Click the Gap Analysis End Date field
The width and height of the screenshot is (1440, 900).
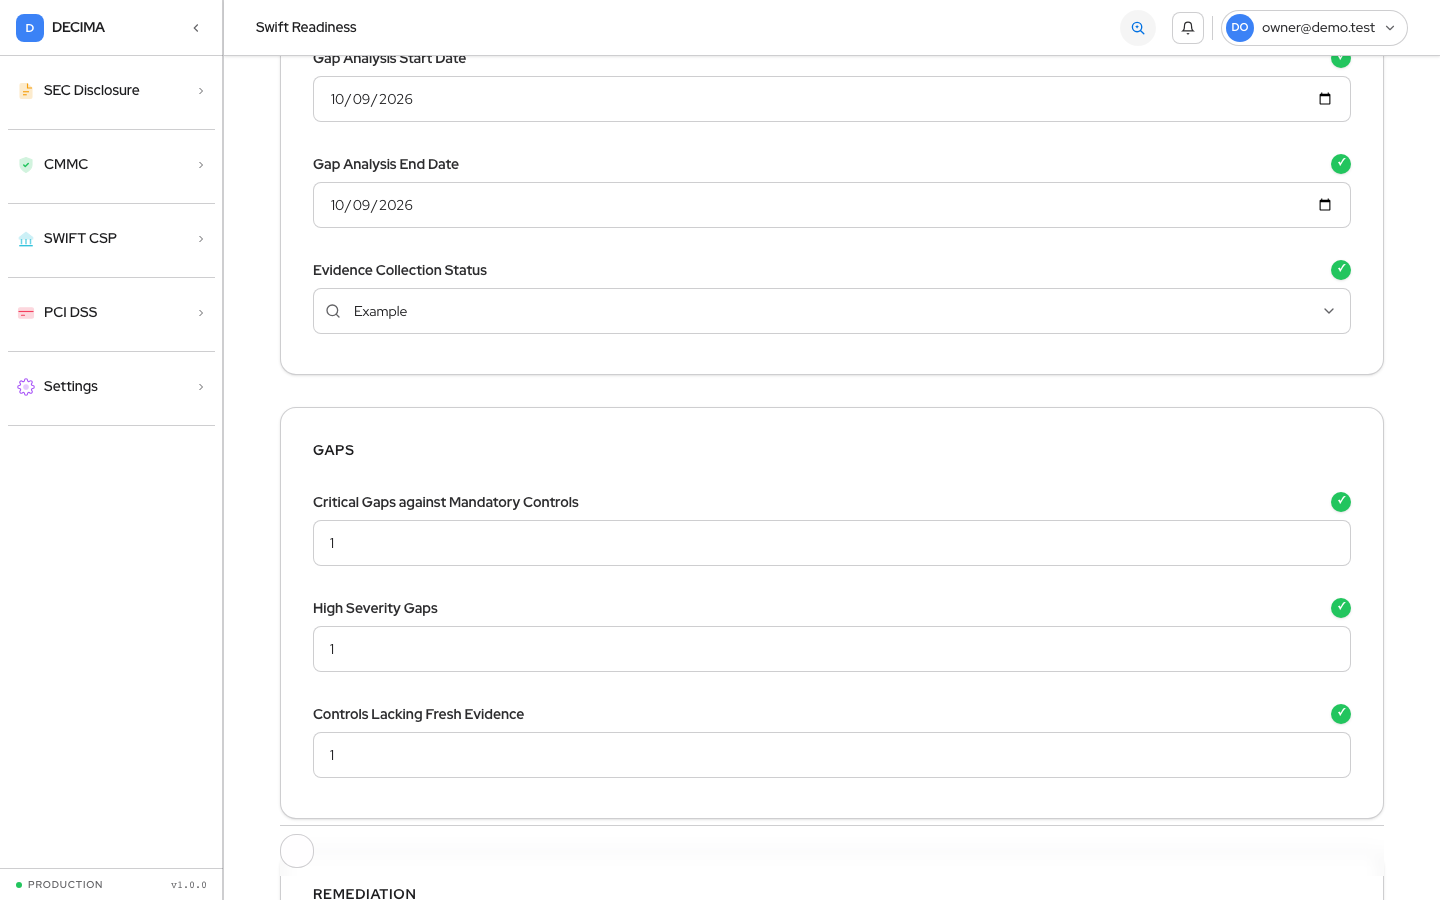(x=832, y=205)
